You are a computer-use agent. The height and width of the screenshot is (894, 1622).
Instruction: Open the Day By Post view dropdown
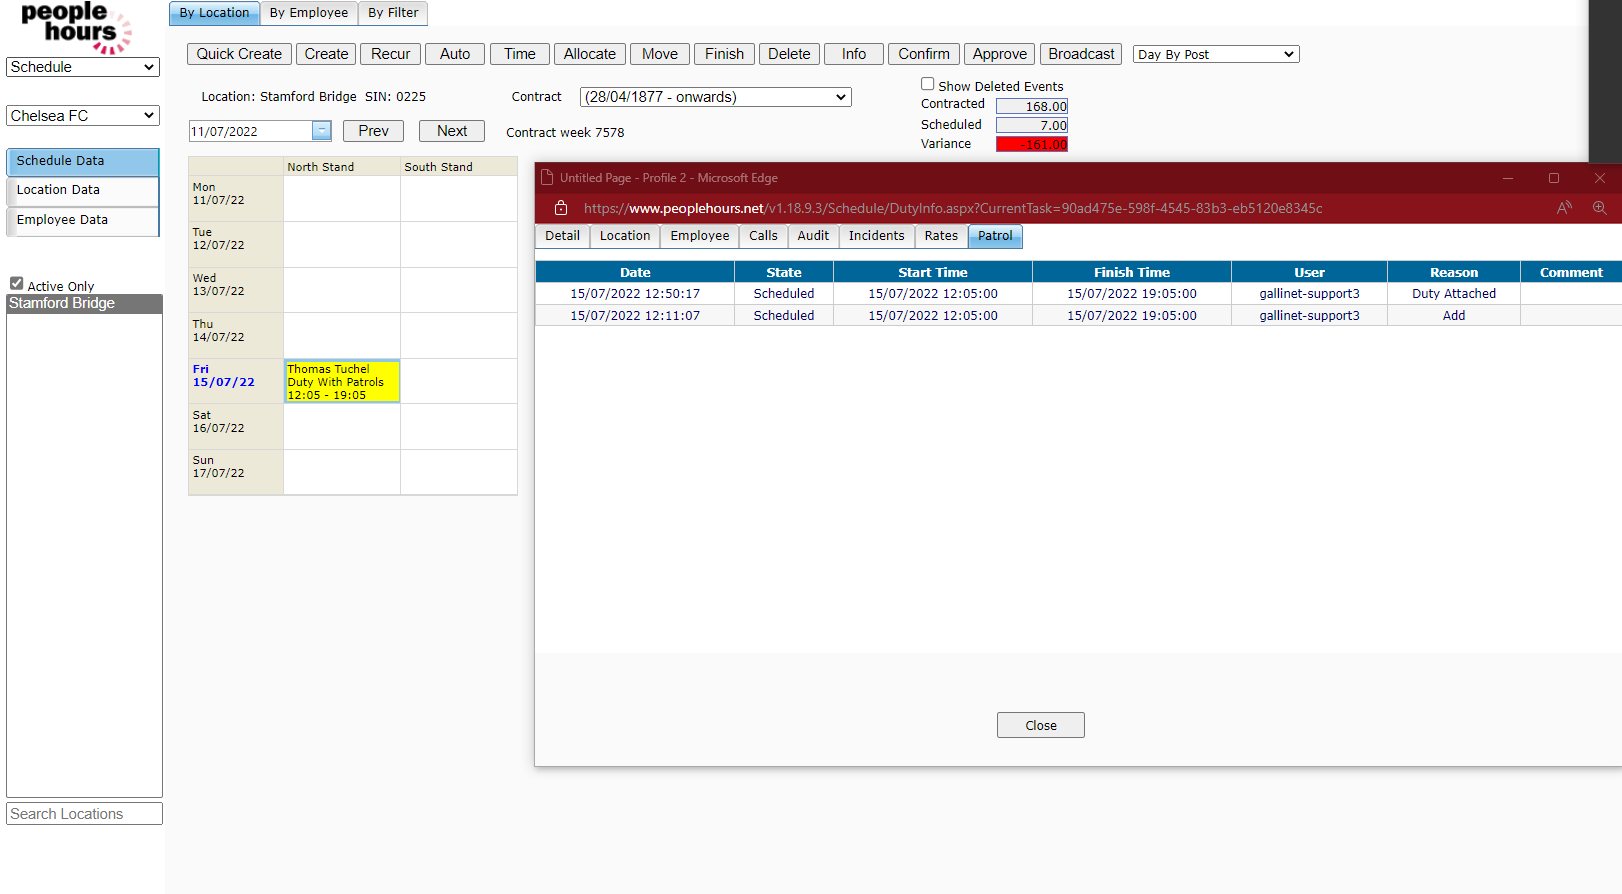point(1215,54)
